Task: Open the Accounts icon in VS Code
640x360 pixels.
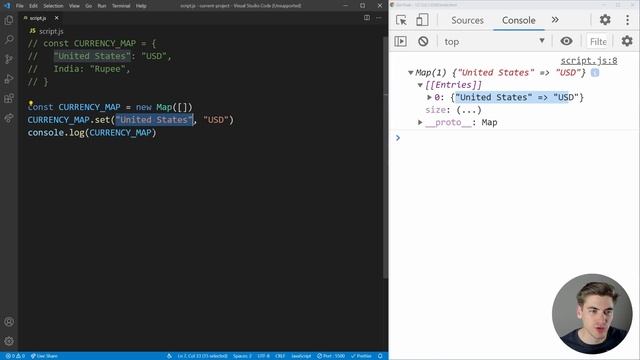Action: coord(9,322)
